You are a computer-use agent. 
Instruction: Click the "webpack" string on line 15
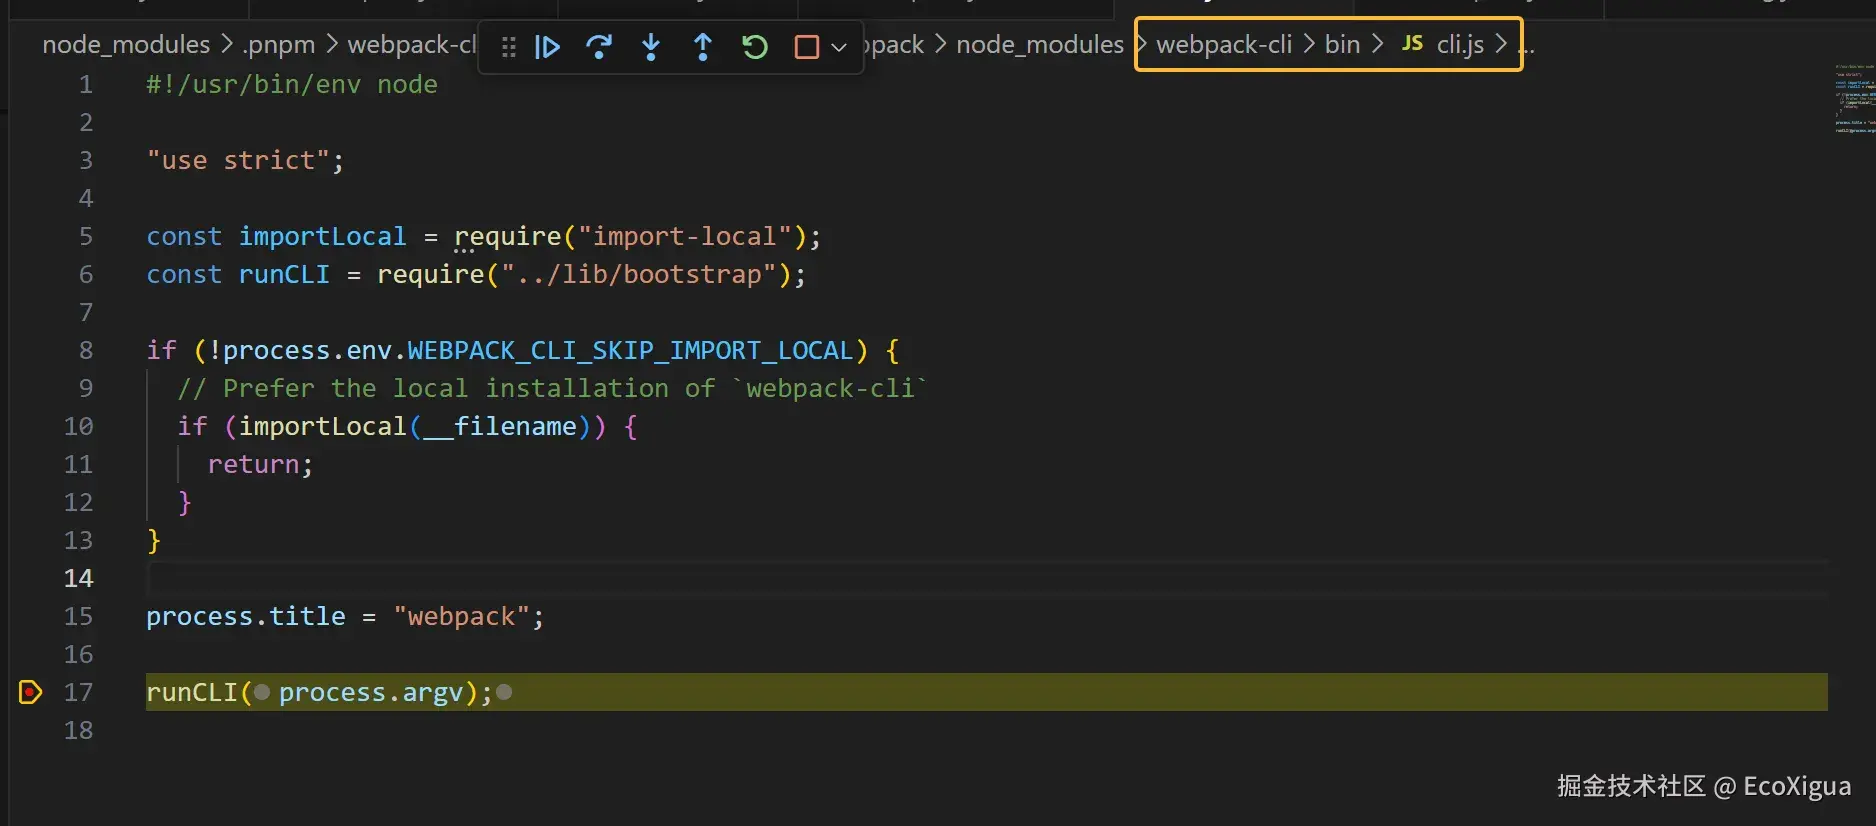pos(461,616)
